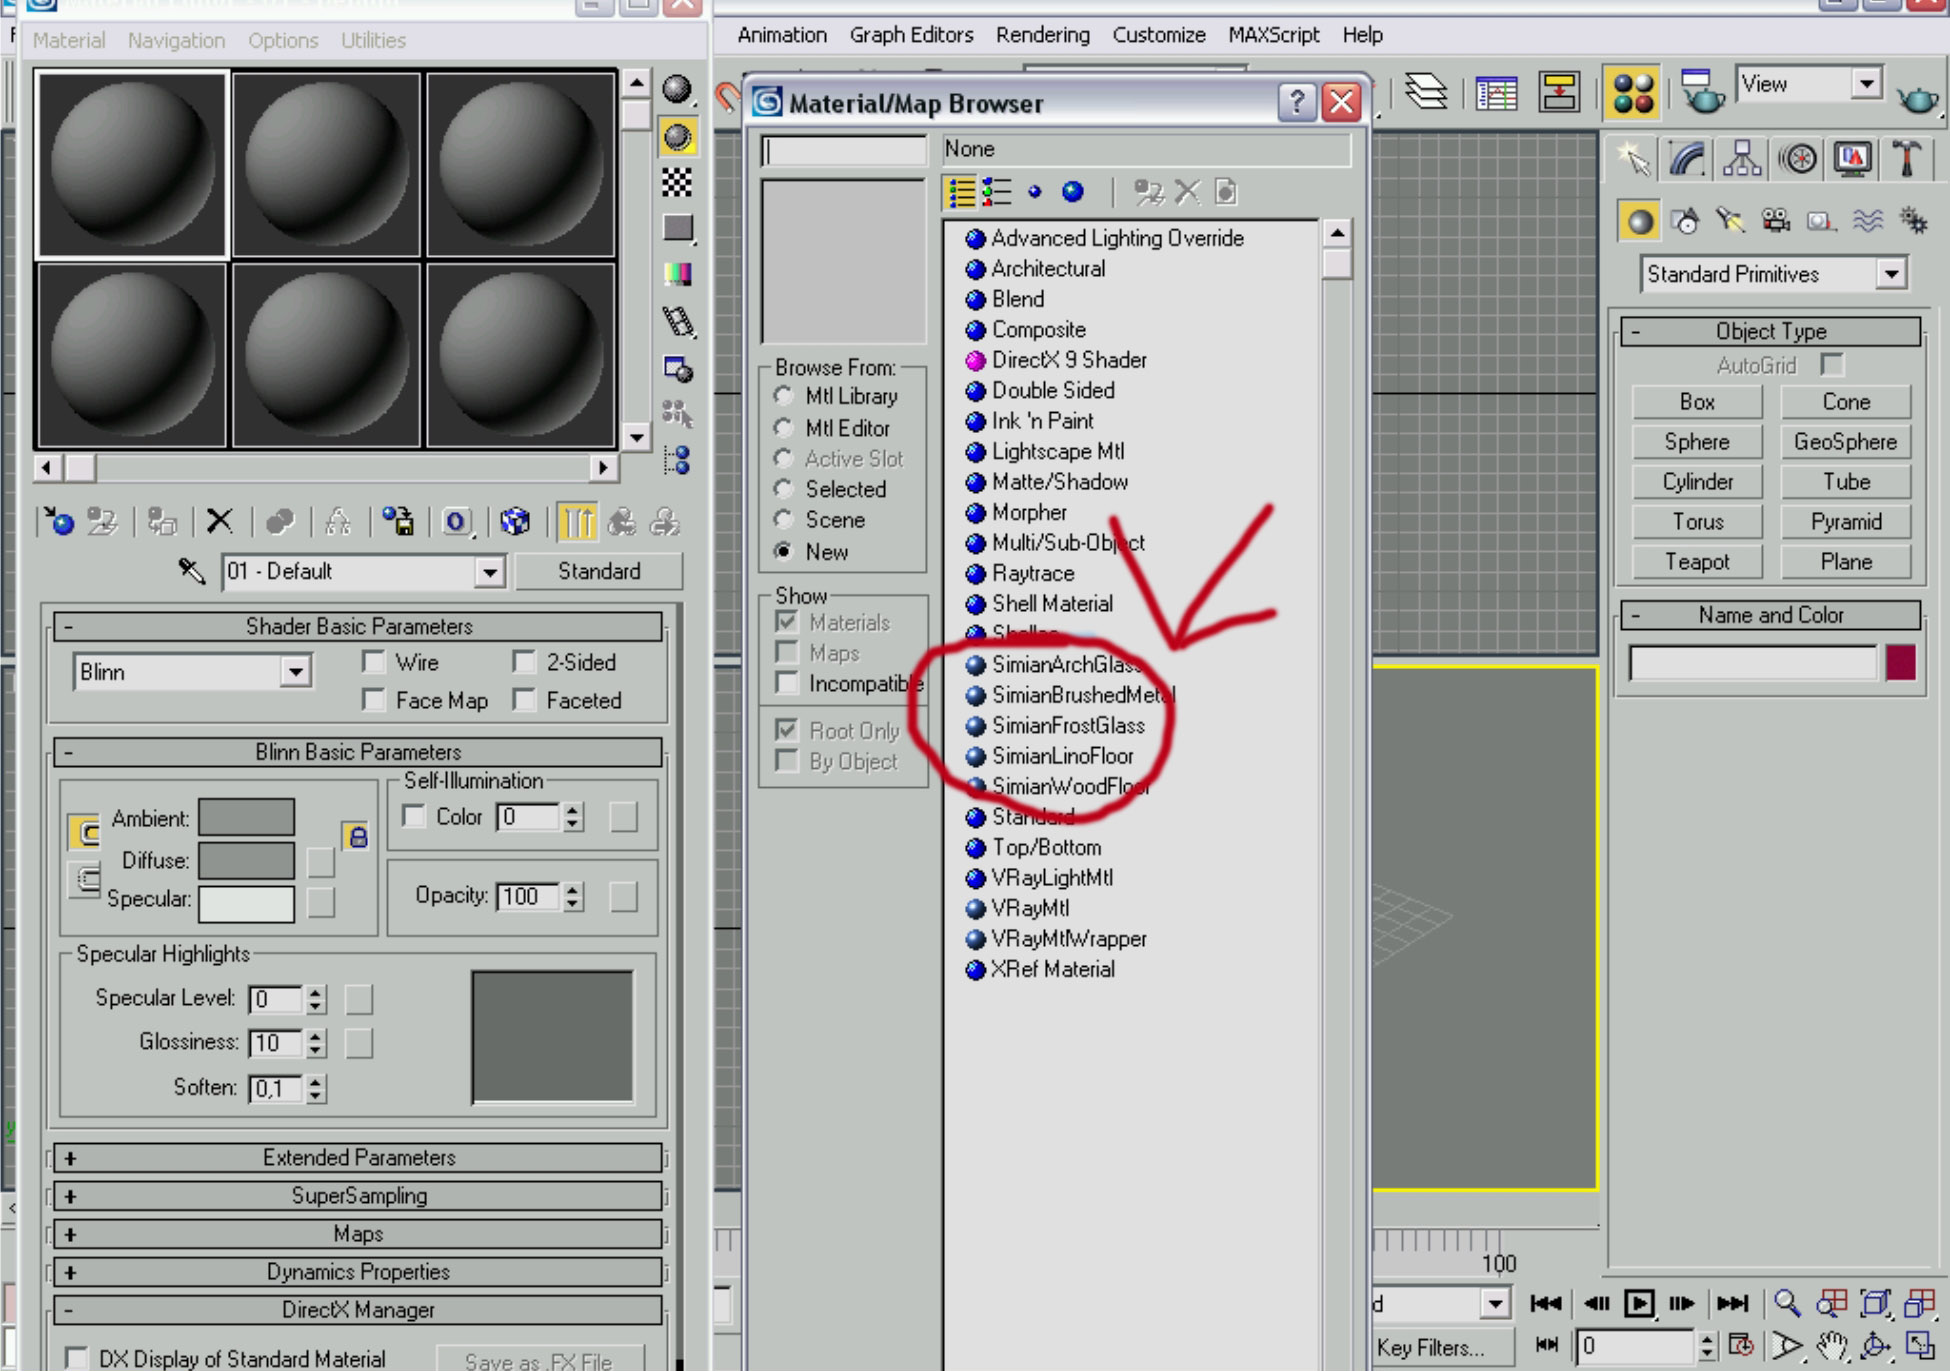1950x1371 pixels.
Task: Open the Standard Primitives dropdown
Action: click(x=1890, y=274)
